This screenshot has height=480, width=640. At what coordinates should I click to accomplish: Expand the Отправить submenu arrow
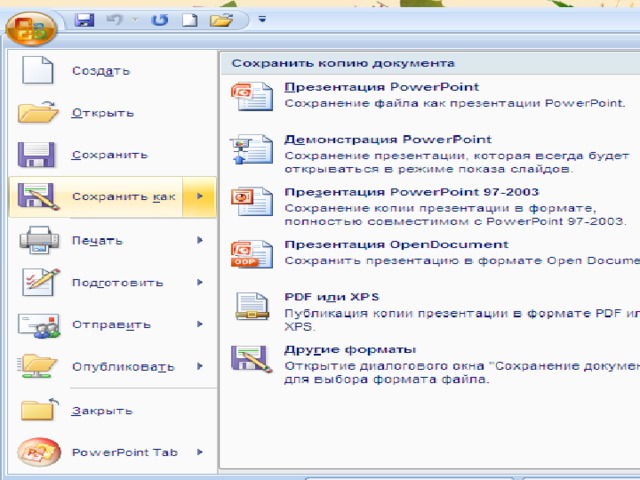click(200, 324)
